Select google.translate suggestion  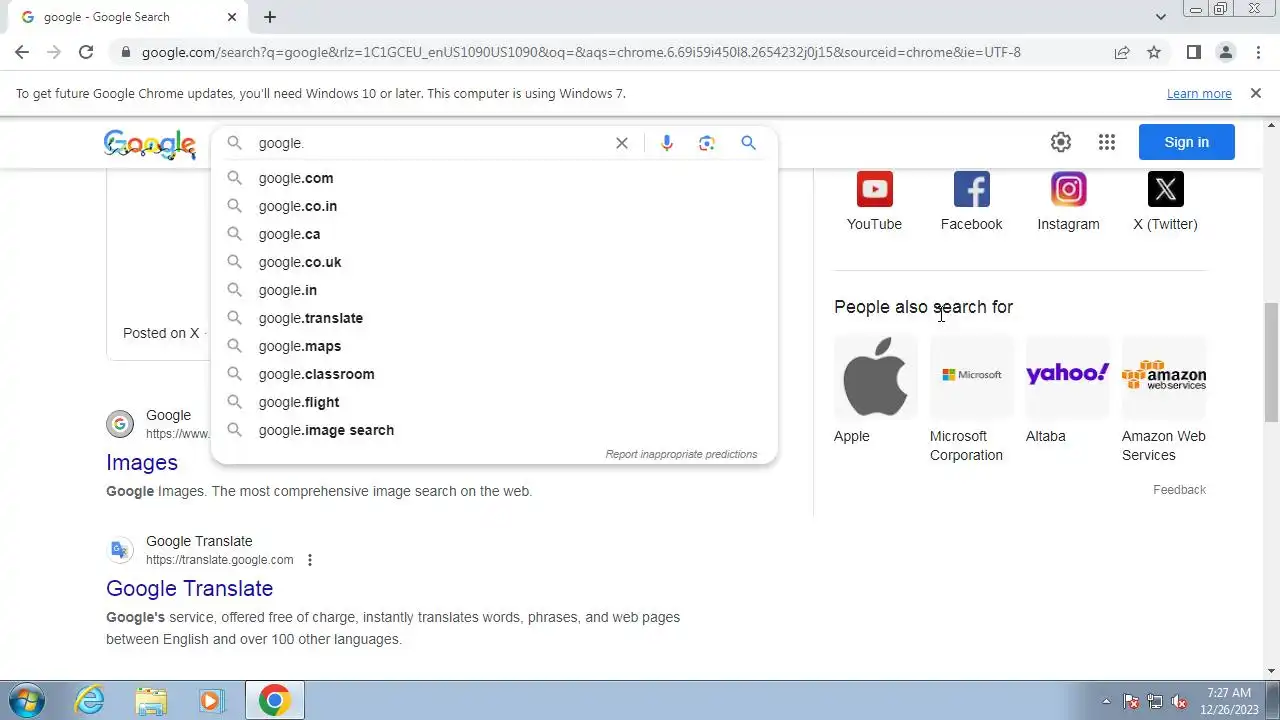click(x=494, y=318)
